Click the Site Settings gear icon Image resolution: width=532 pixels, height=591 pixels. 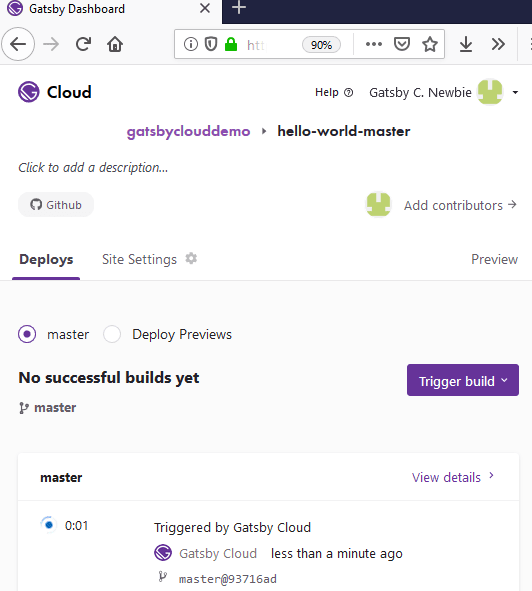pyautogui.click(x=191, y=259)
